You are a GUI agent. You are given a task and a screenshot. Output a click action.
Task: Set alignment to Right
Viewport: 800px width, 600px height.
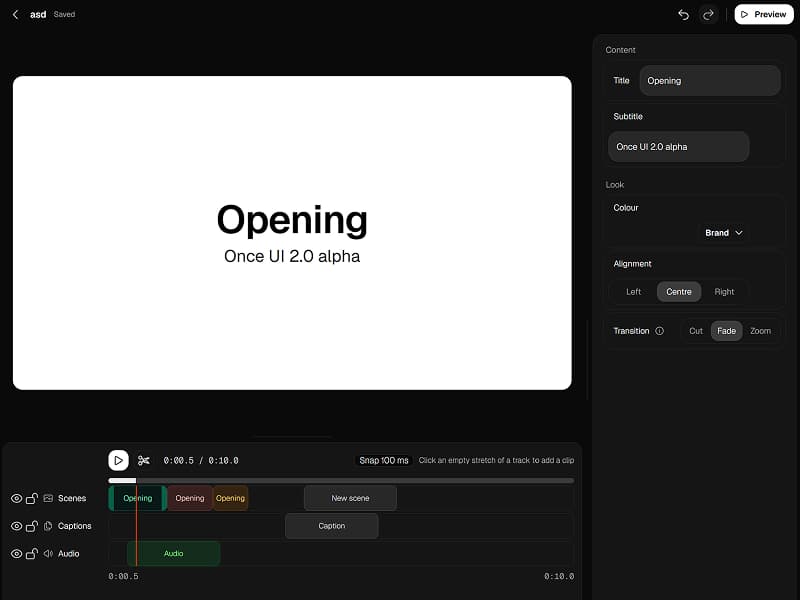click(724, 292)
